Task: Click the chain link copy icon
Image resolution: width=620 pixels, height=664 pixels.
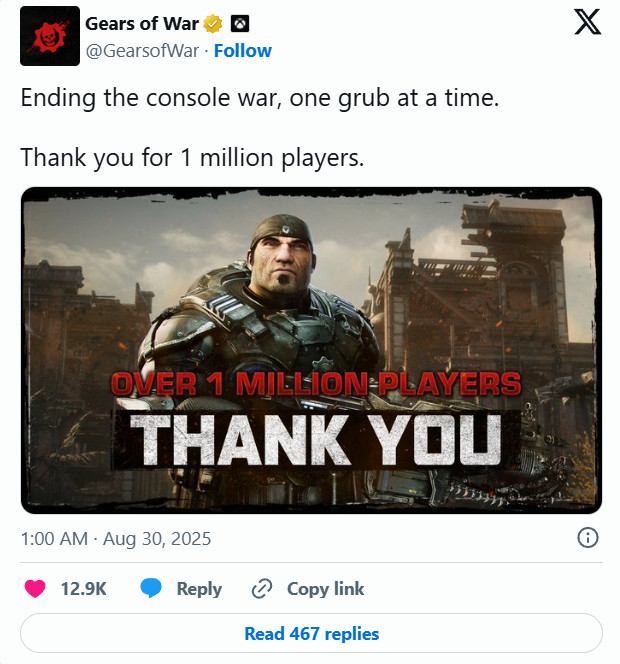Action: pyautogui.click(x=263, y=589)
